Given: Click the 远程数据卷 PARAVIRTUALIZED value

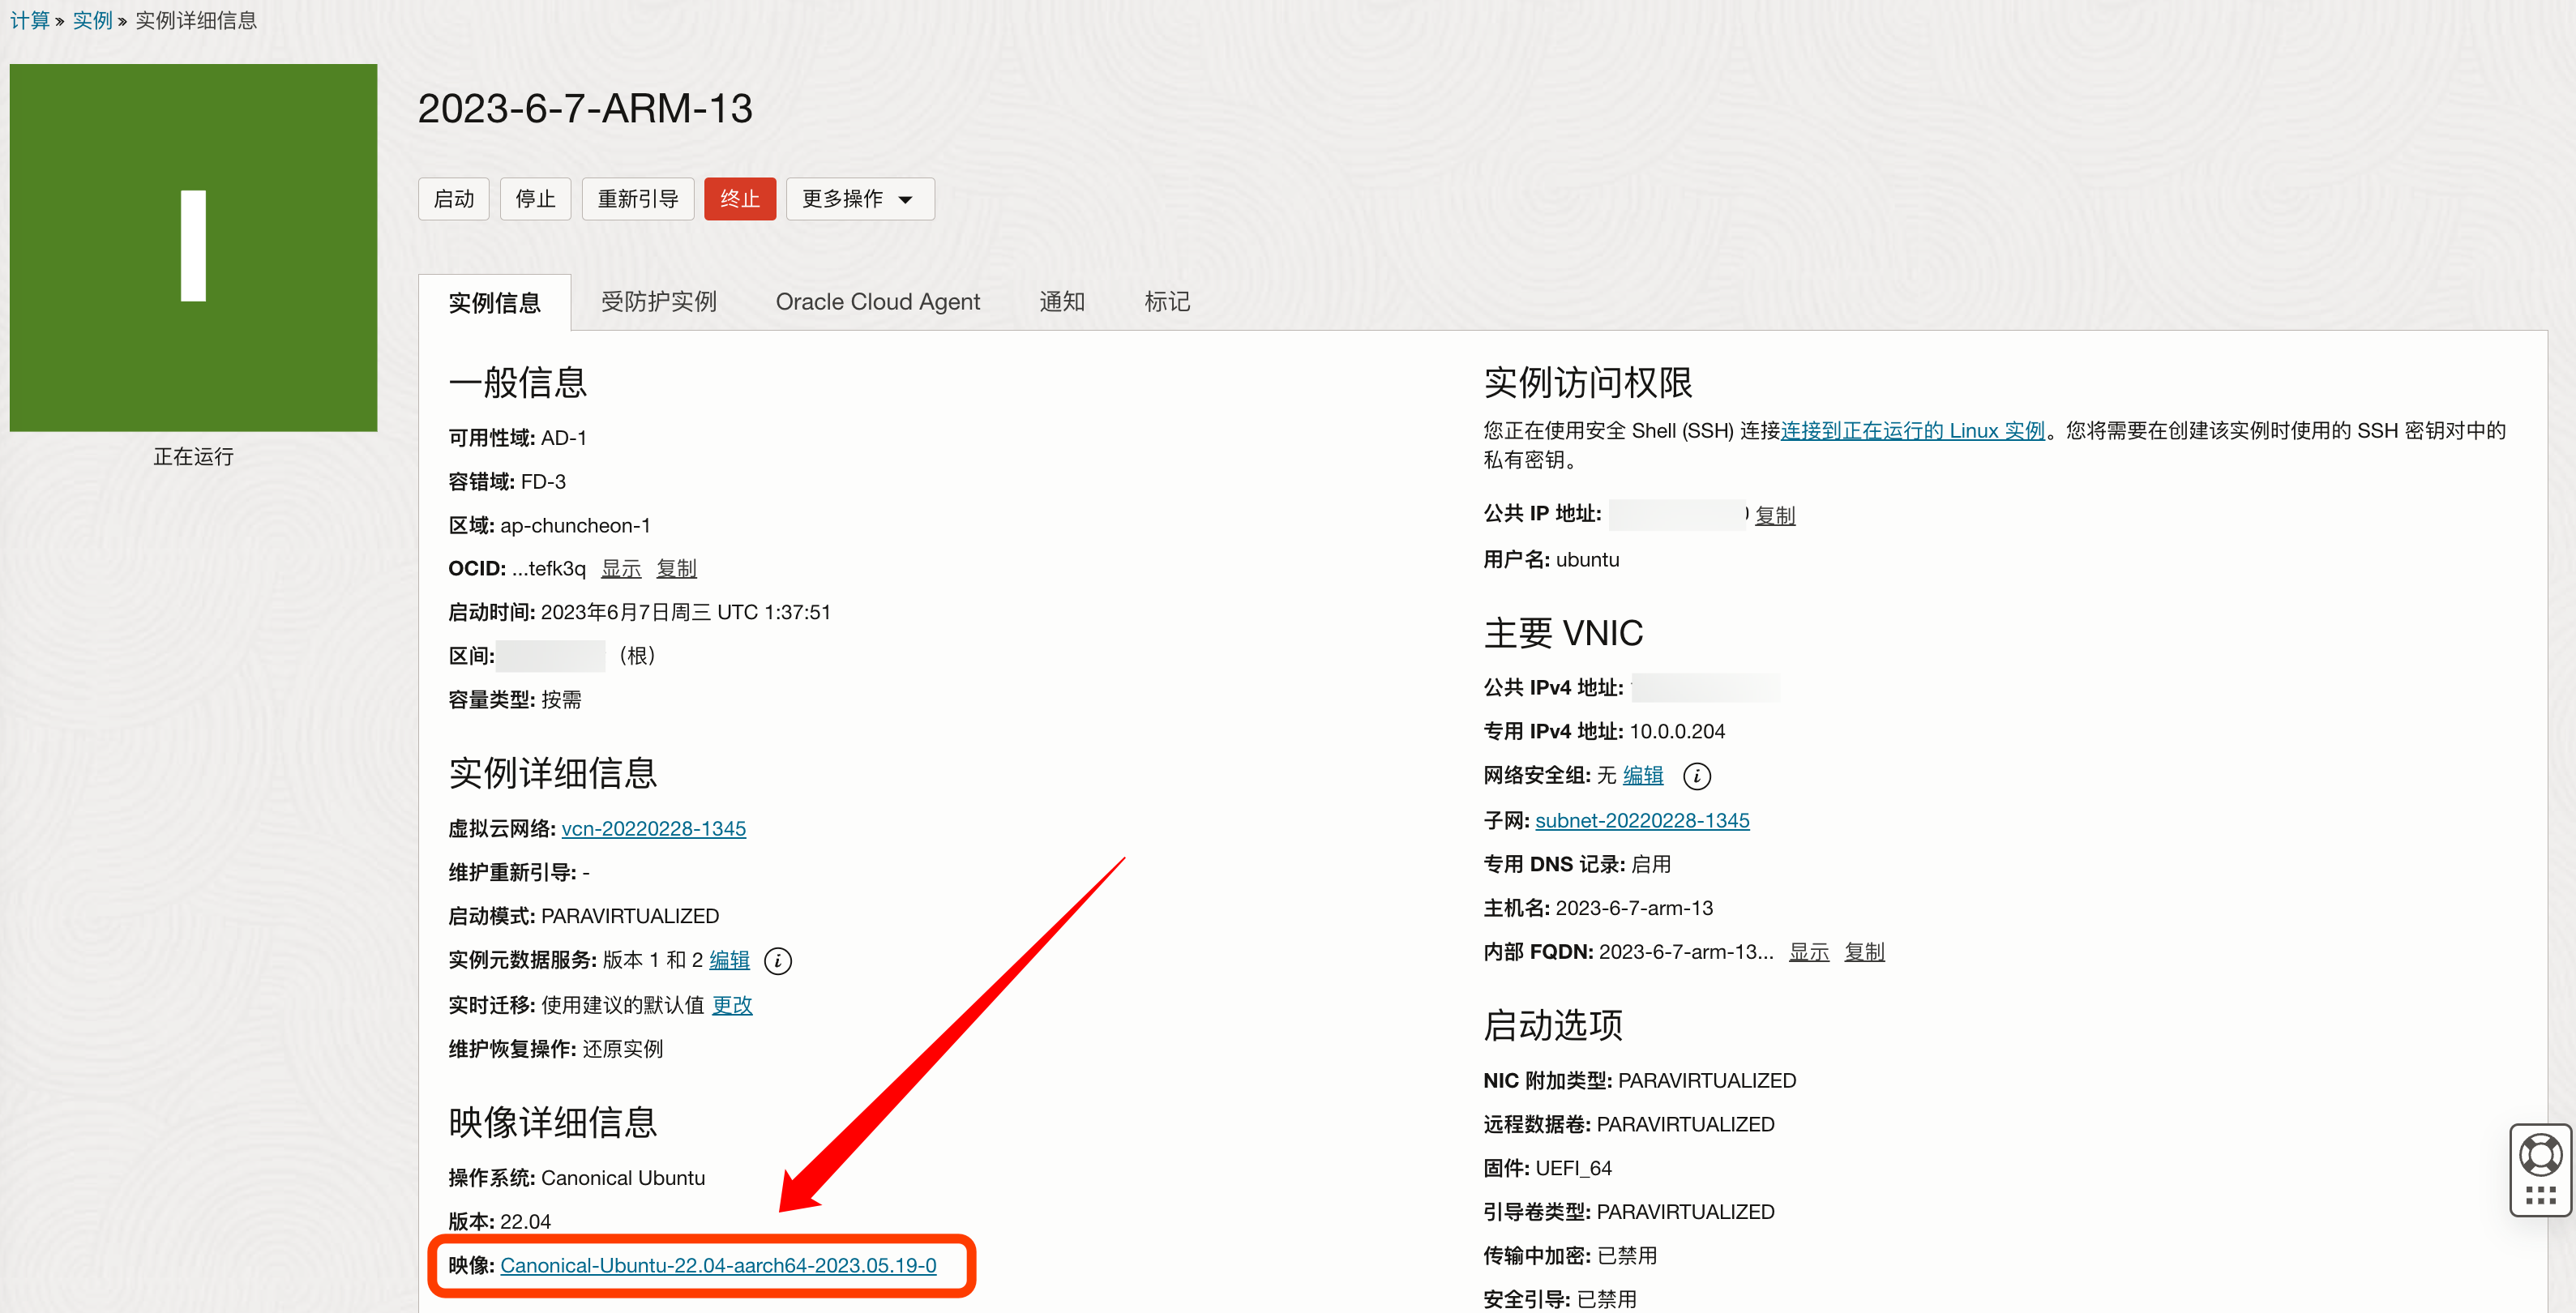Looking at the screenshot, I should [x=1685, y=1125].
